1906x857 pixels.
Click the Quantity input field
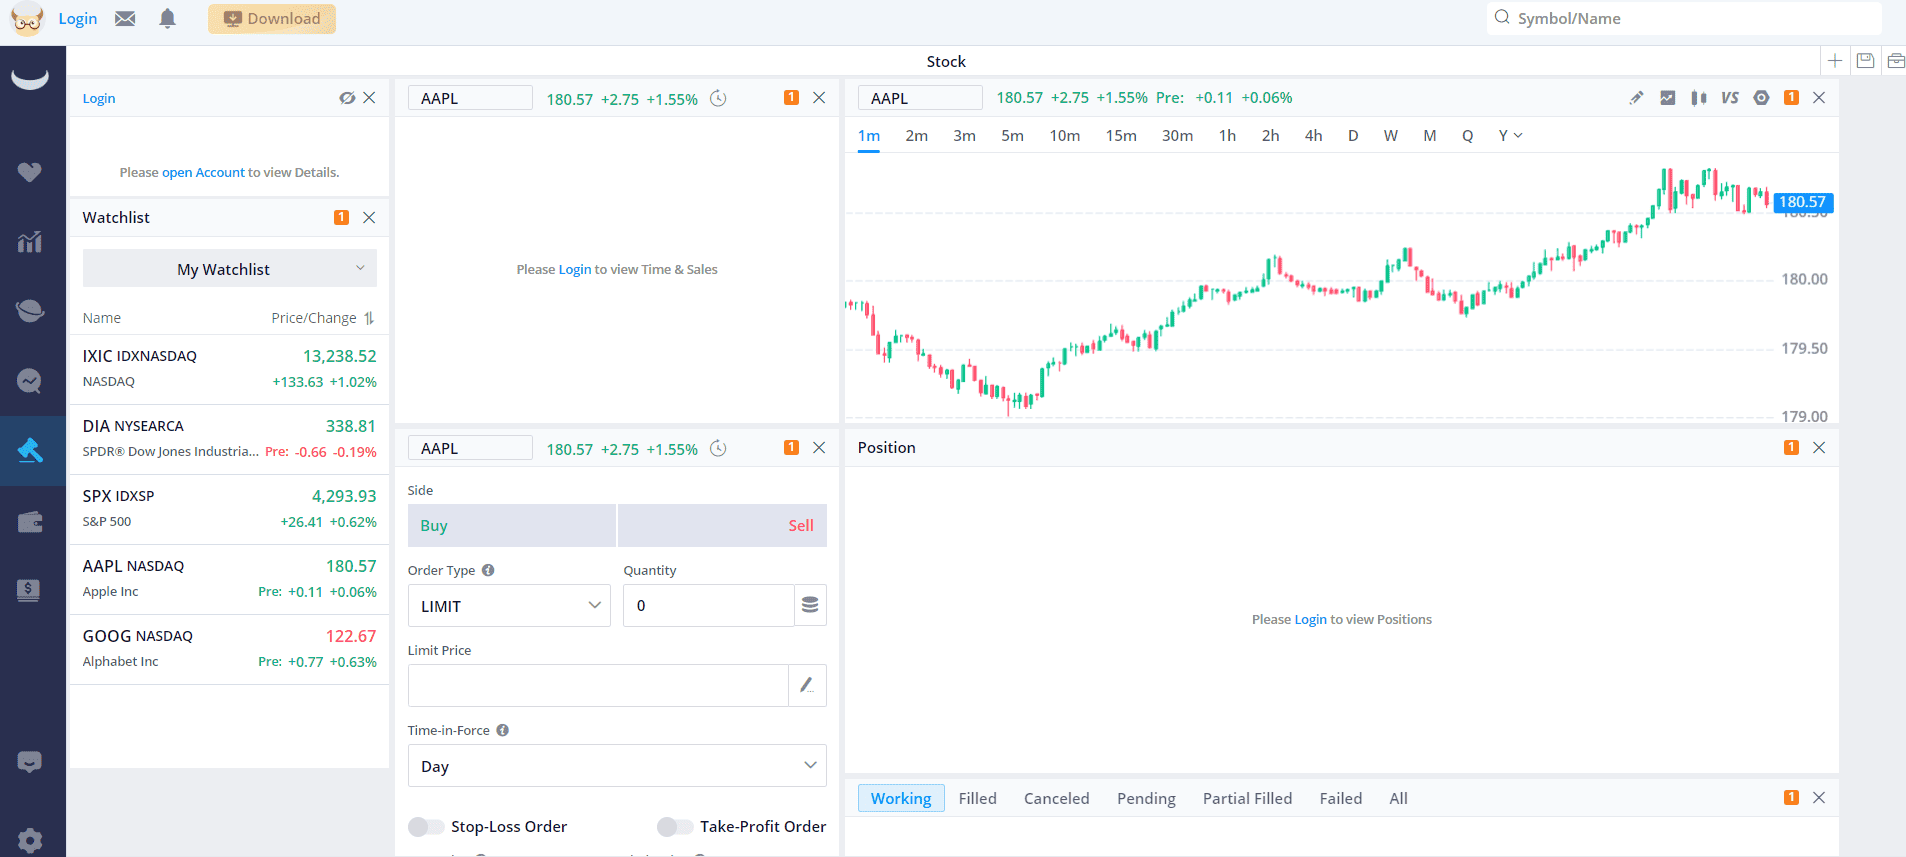(708, 605)
